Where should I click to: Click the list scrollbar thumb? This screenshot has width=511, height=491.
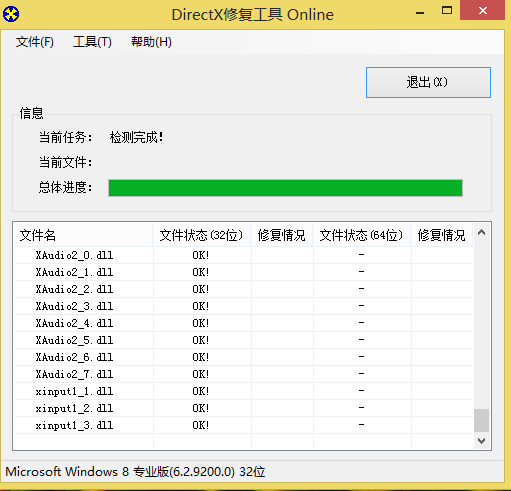[x=481, y=420]
